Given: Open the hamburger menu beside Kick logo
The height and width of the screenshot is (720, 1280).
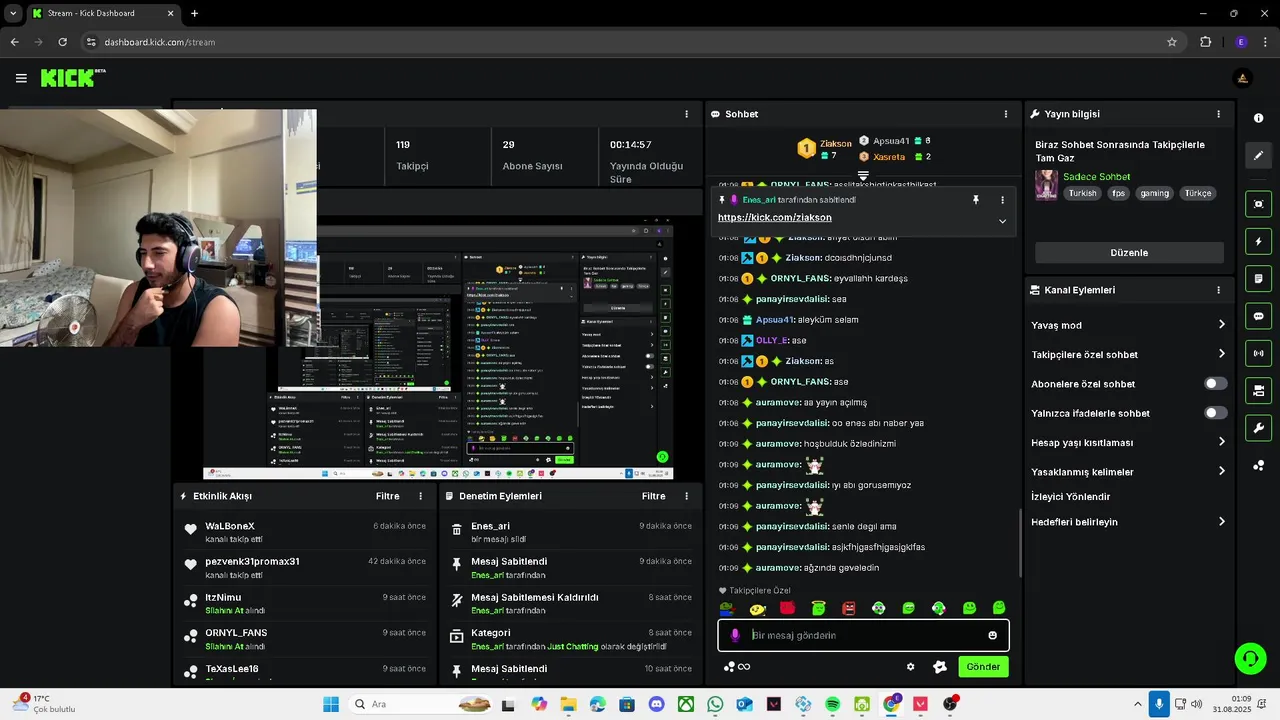Looking at the screenshot, I should tap(21, 78).
